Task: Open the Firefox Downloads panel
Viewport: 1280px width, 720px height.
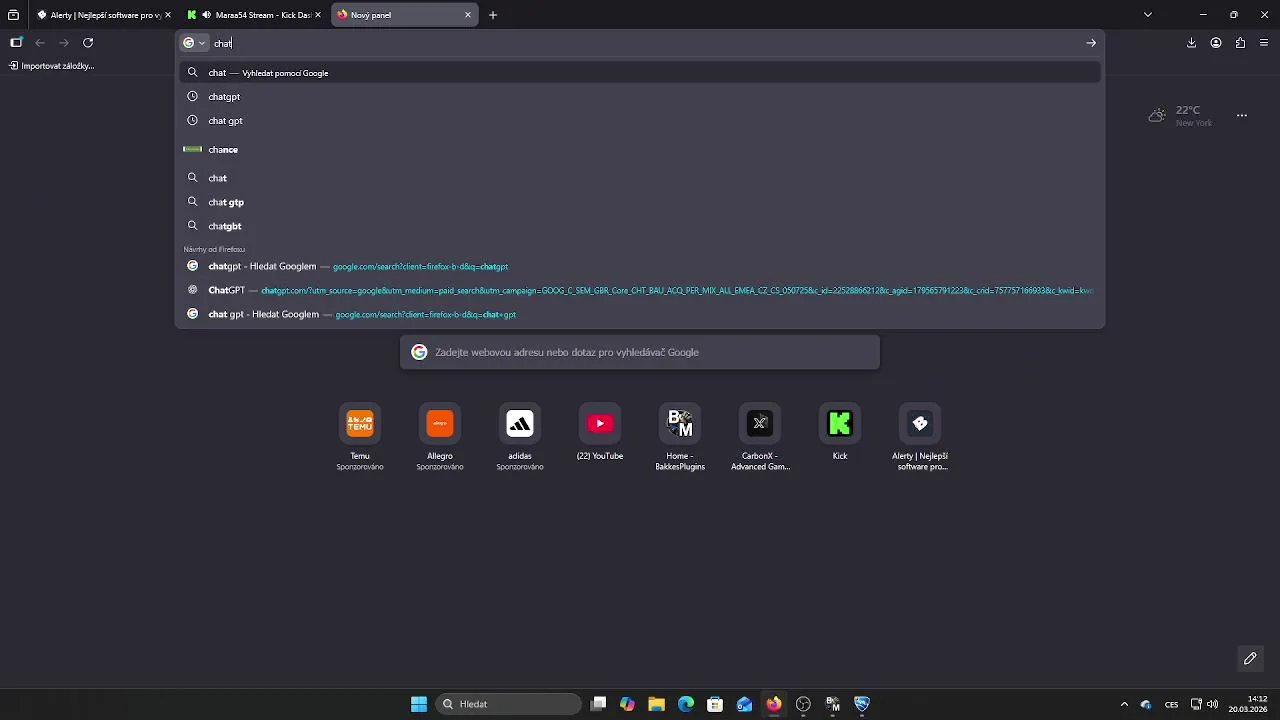Action: tap(1191, 43)
